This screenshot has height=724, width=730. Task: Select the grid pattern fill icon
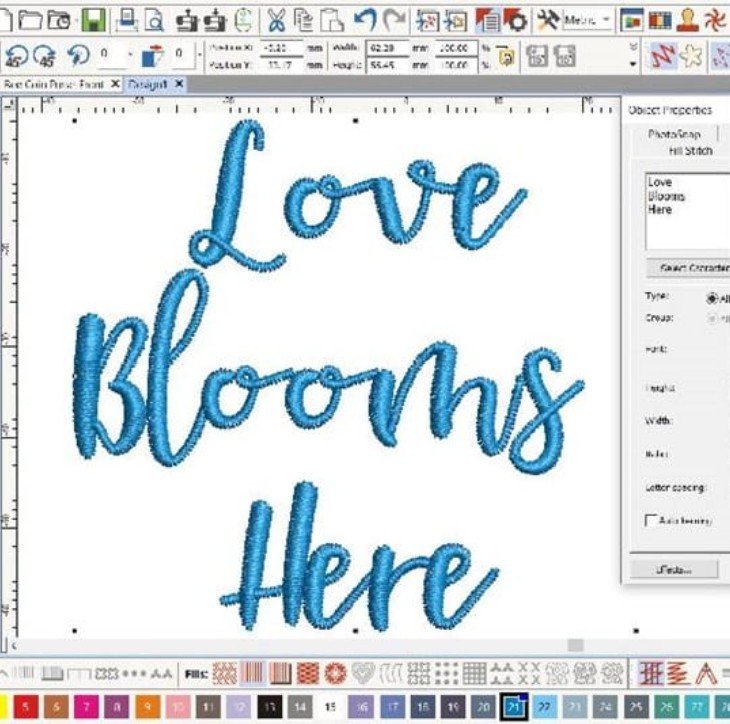(x=474, y=673)
